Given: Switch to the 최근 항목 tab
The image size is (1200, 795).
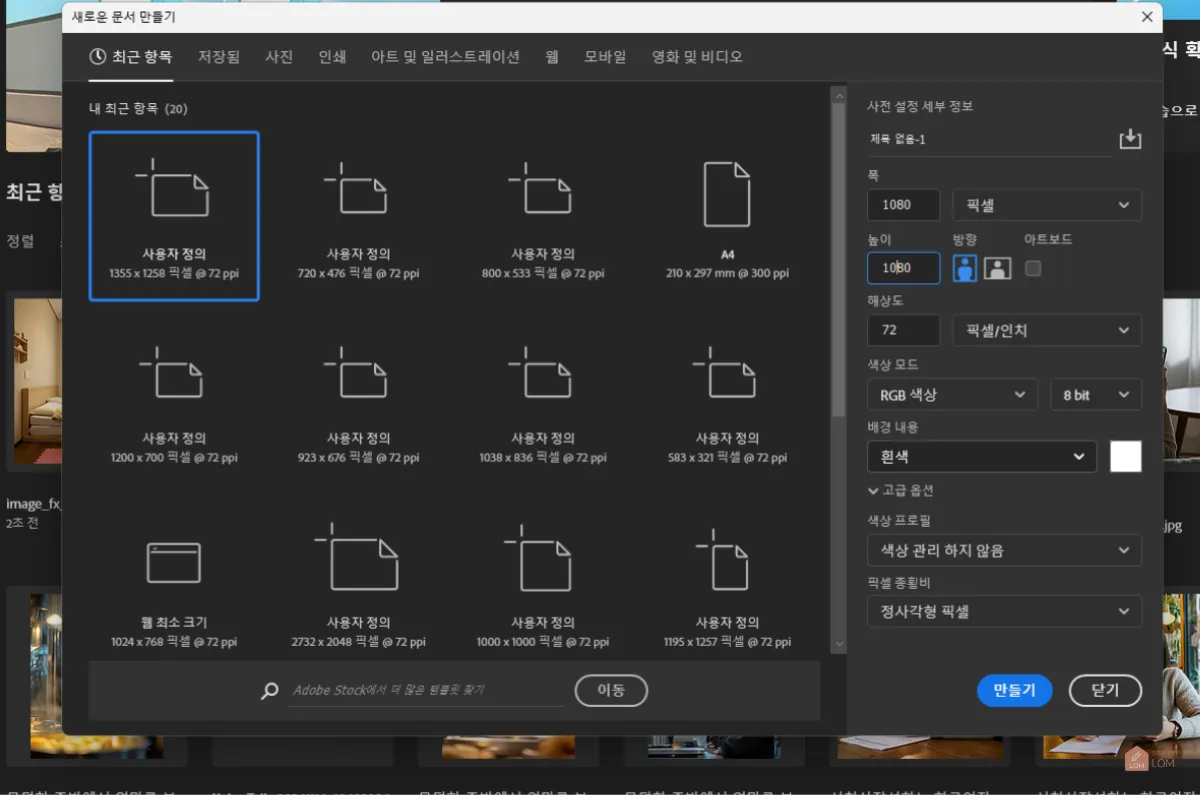Looking at the screenshot, I should click(x=131, y=57).
